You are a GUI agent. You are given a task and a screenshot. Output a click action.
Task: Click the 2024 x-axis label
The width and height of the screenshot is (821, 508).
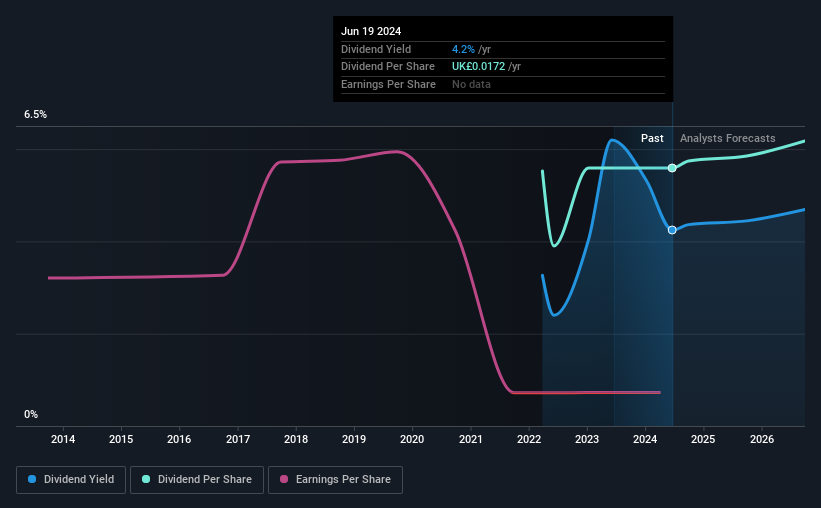645,439
